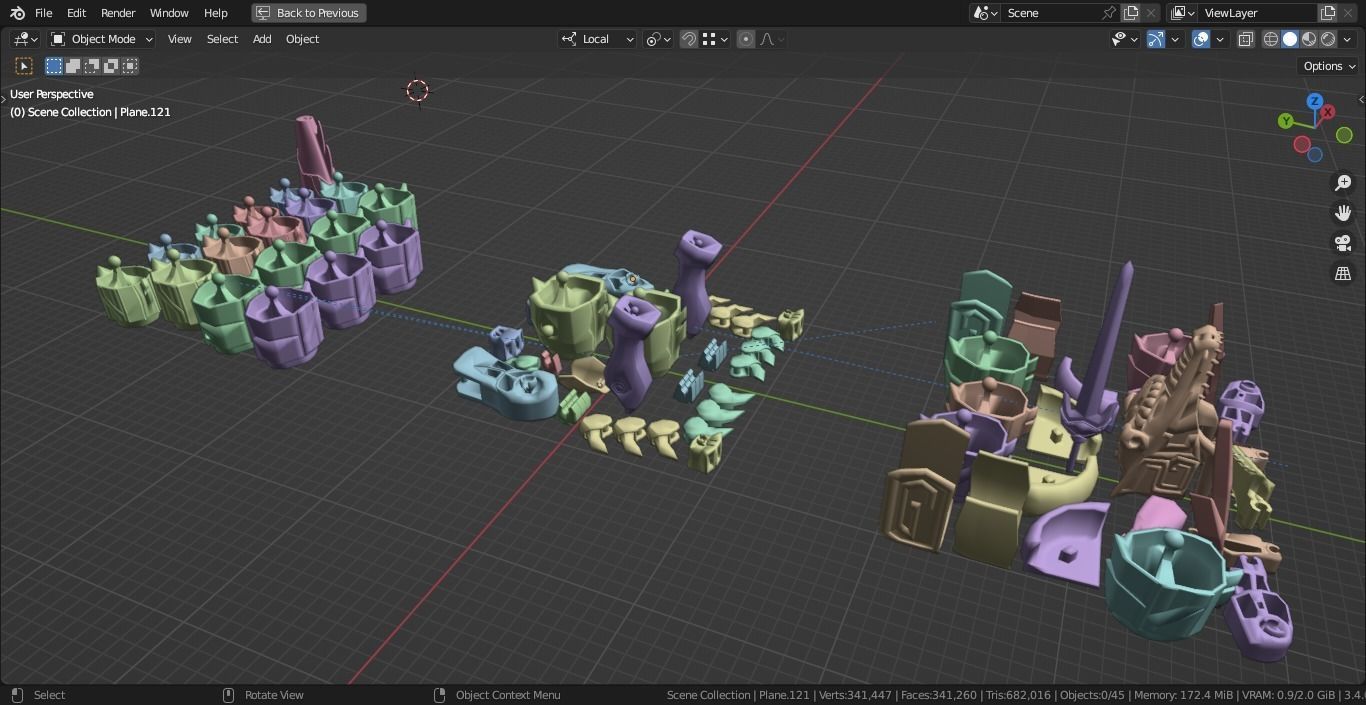Click the X axis on navigation gizmo
The image size is (1366, 705).
tap(1328, 112)
